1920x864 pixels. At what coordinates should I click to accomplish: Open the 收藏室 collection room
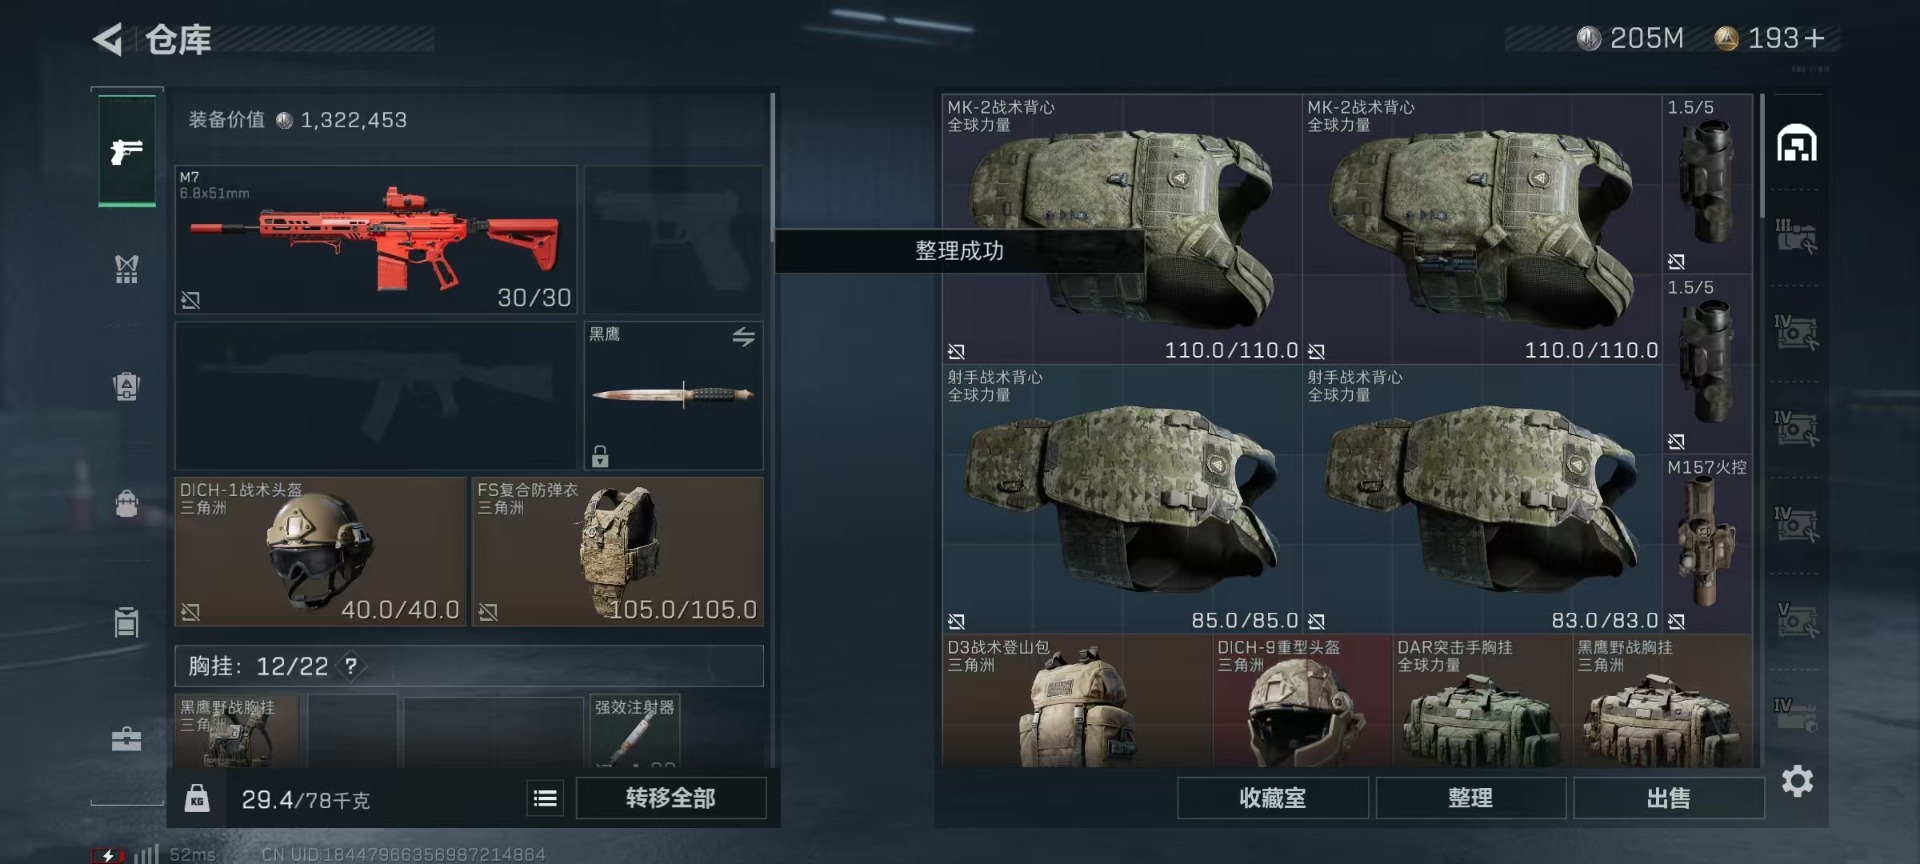pyautogui.click(x=1272, y=798)
